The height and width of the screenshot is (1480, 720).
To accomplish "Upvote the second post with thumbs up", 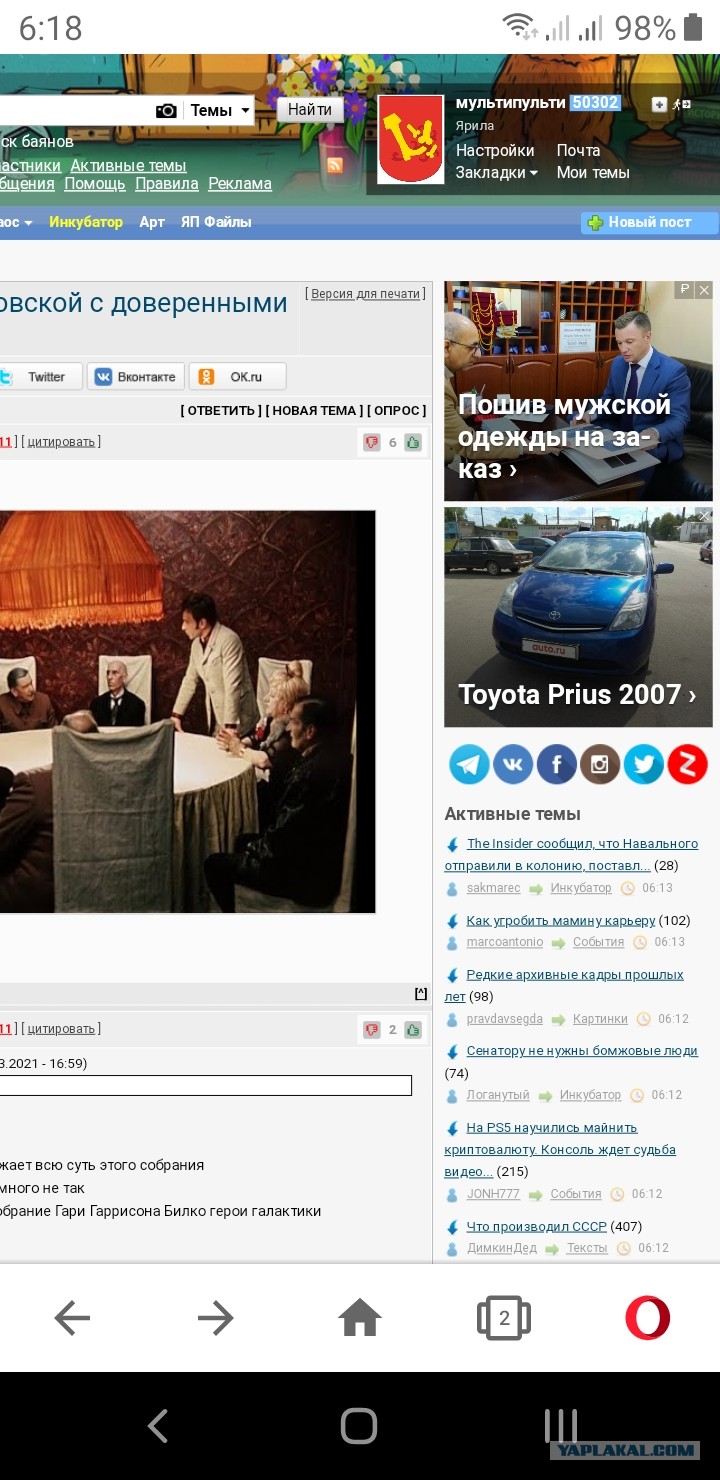I will click(x=413, y=1029).
